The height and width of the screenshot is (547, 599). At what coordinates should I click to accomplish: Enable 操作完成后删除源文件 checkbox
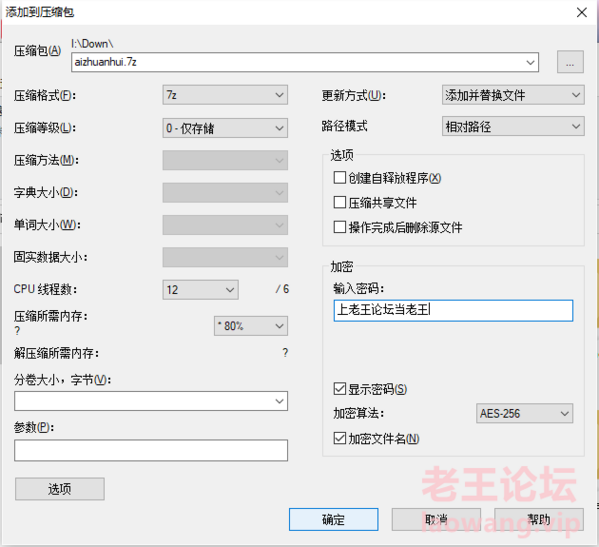340,227
